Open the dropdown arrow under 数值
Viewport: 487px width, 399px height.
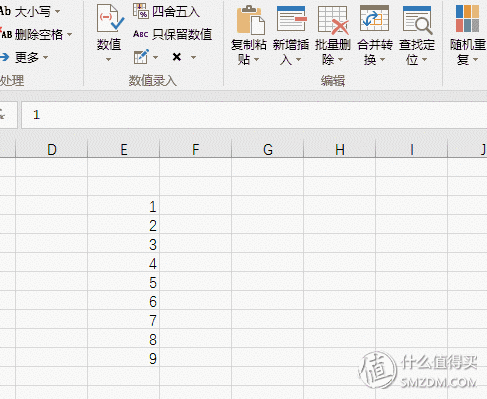[x=108, y=60]
